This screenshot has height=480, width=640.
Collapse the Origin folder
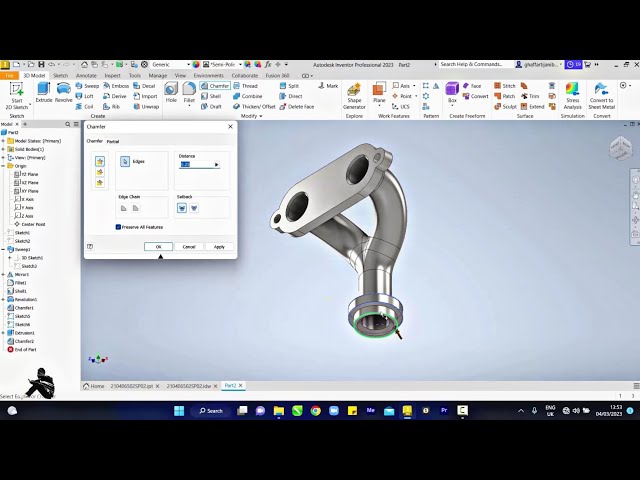click(x=3, y=166)
